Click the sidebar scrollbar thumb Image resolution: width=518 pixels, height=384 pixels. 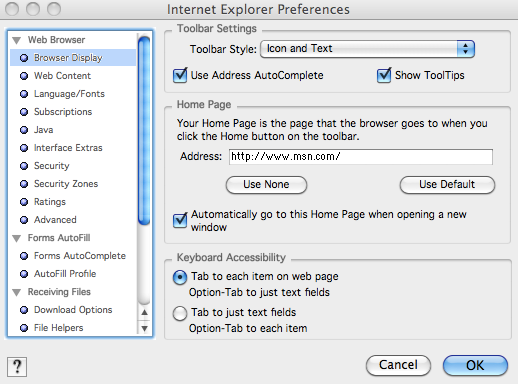[x=144, y=130]
